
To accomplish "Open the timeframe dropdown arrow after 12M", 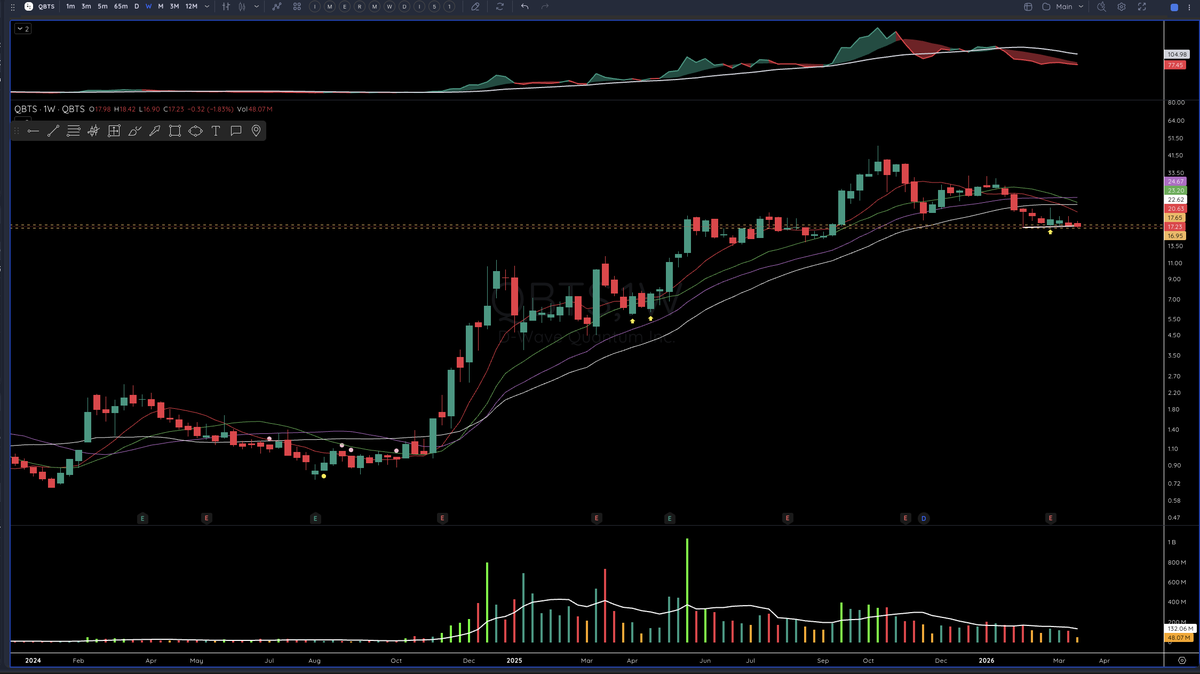I will [x=207, y=7].
